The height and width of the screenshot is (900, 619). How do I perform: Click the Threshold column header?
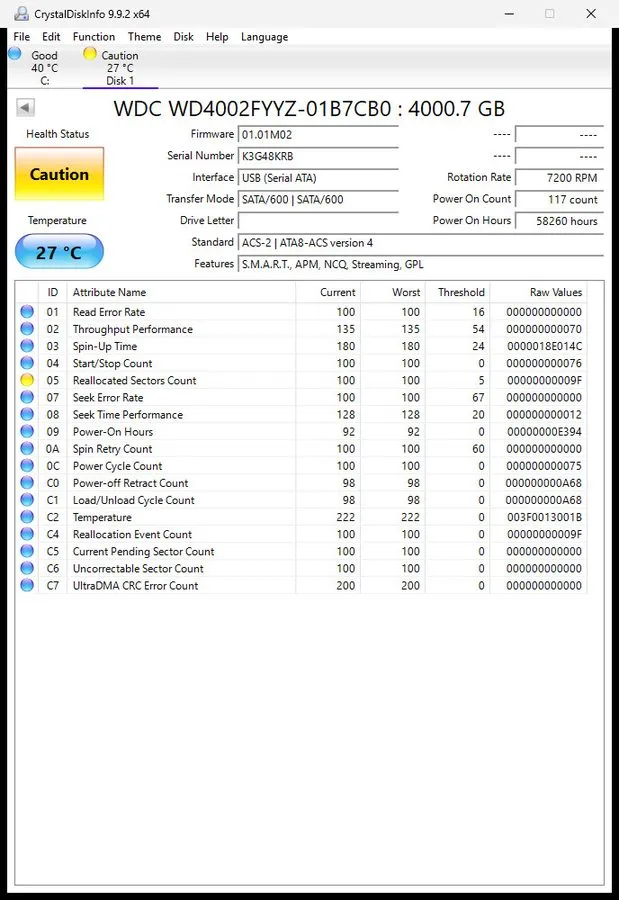(458, 292)
